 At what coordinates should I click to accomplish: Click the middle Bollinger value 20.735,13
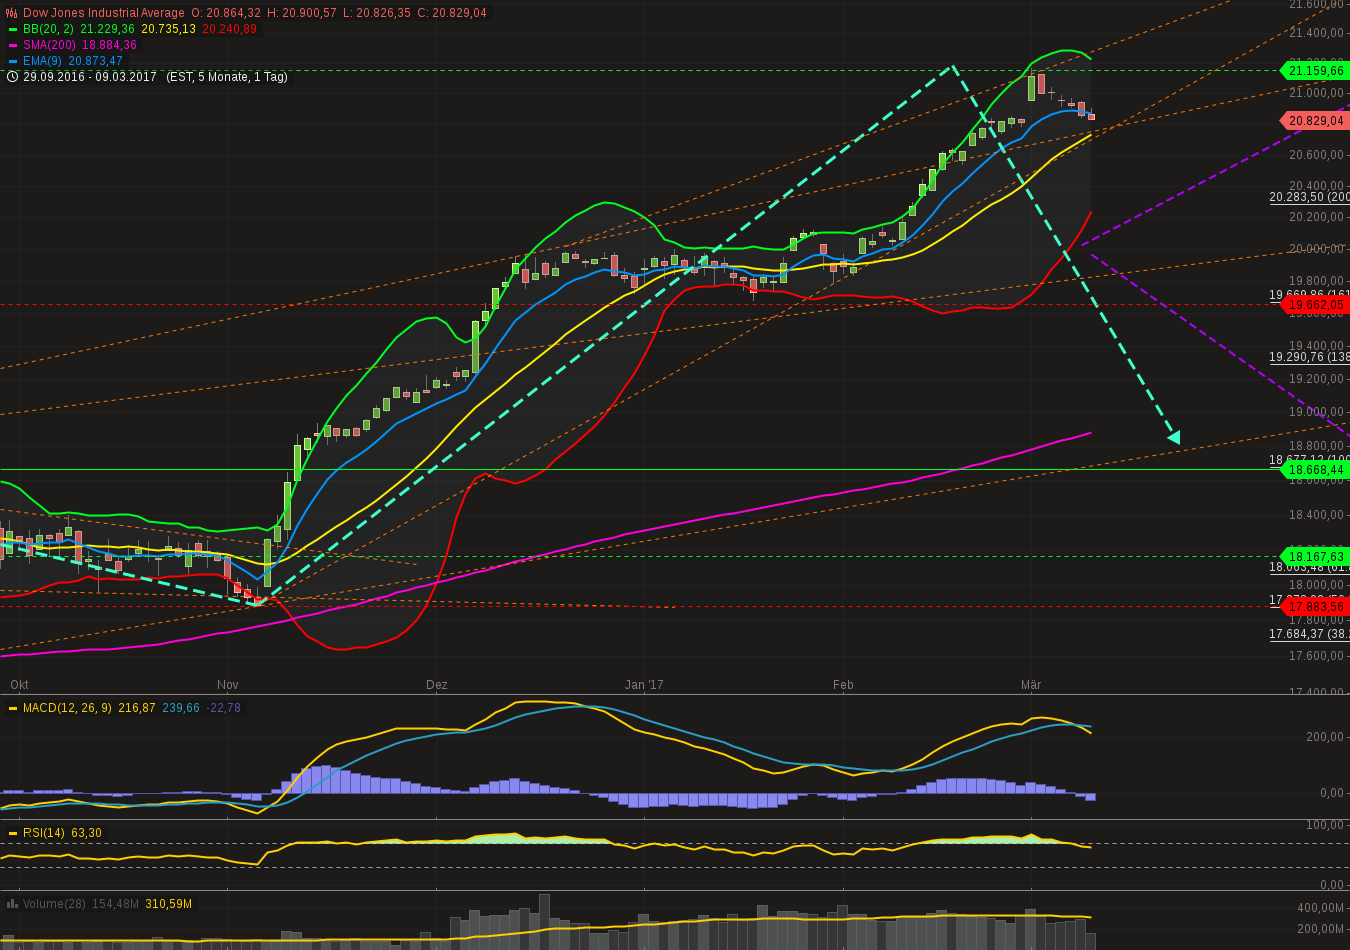click(169, 29)
